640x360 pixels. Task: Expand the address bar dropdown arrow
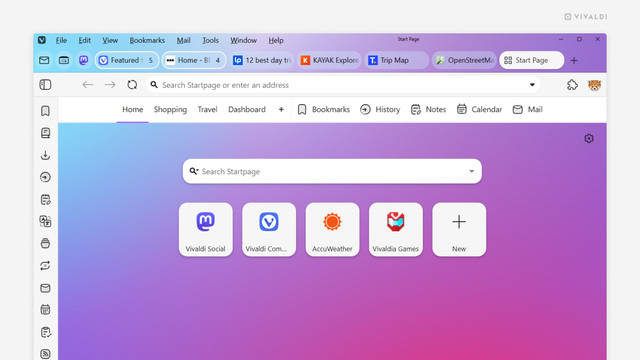click(532, 85)
